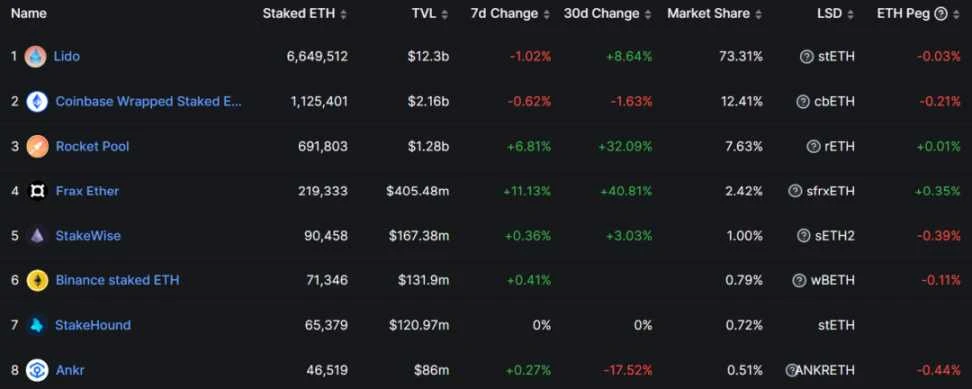Click the help icon beside stETH for Lido
The image size is (972, 389).
[806, 56]
